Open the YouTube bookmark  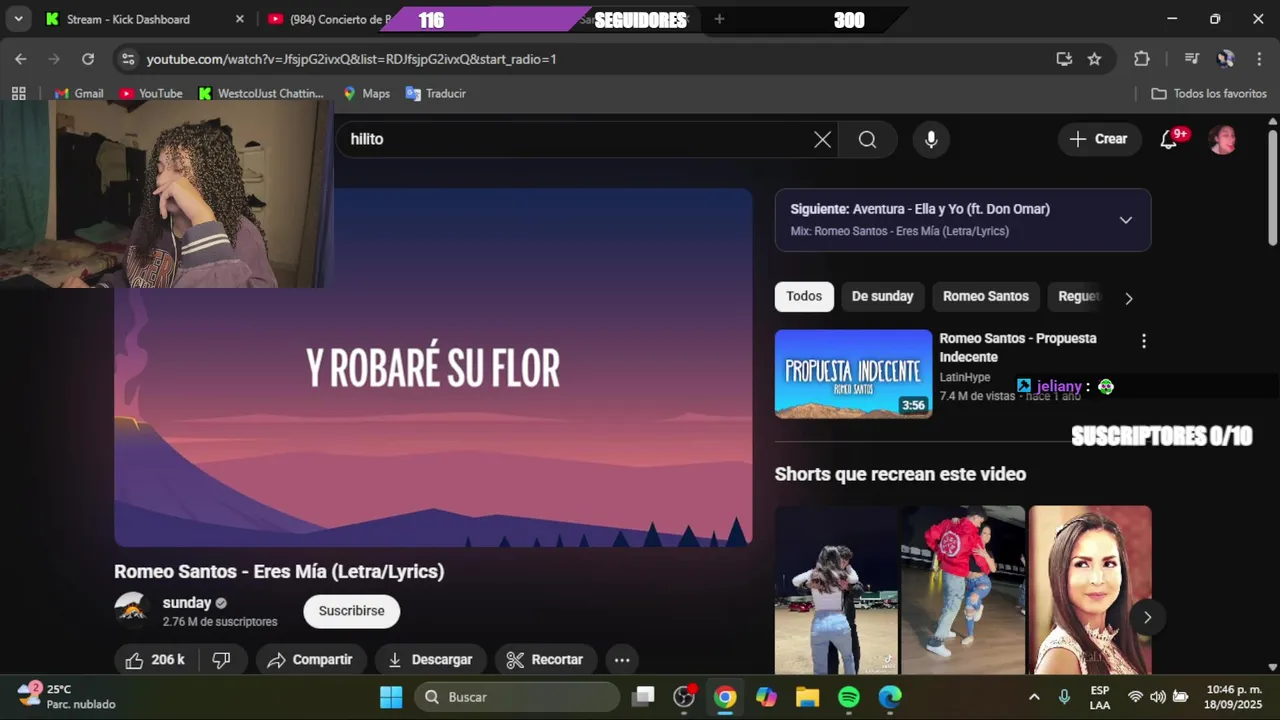coord(151,93)
